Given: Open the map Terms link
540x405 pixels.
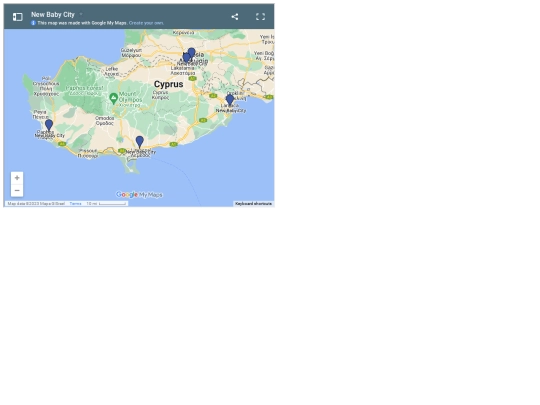Looking at the screenshot, I should coord(75,204).
